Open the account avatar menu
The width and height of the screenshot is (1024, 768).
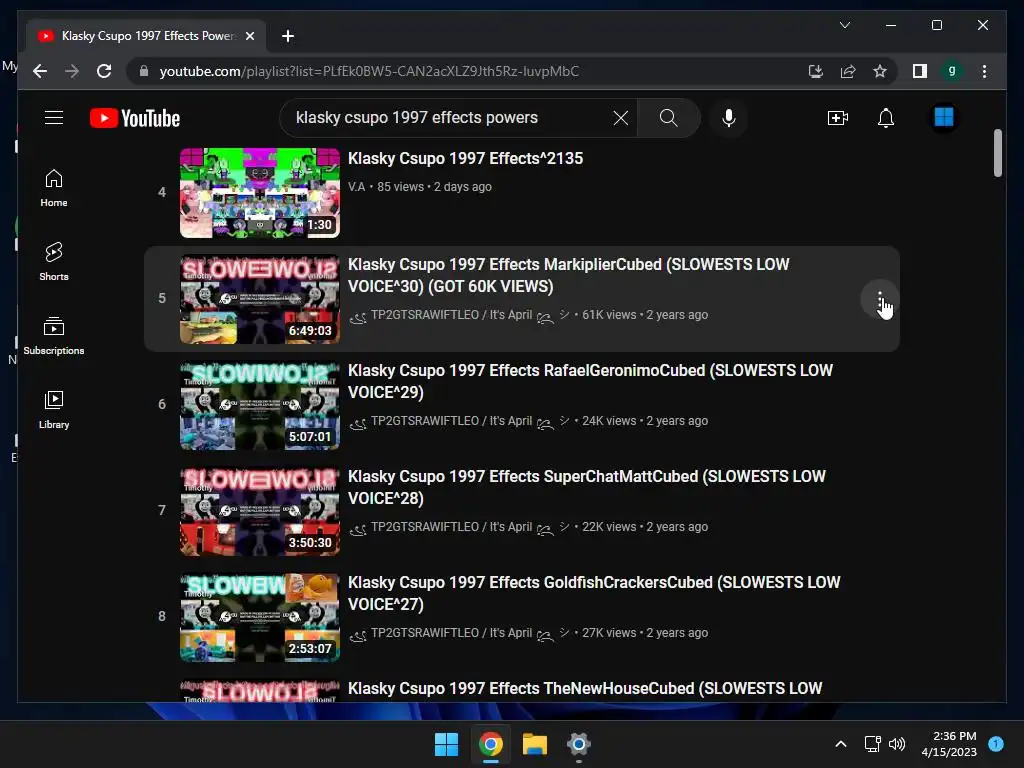944,118
